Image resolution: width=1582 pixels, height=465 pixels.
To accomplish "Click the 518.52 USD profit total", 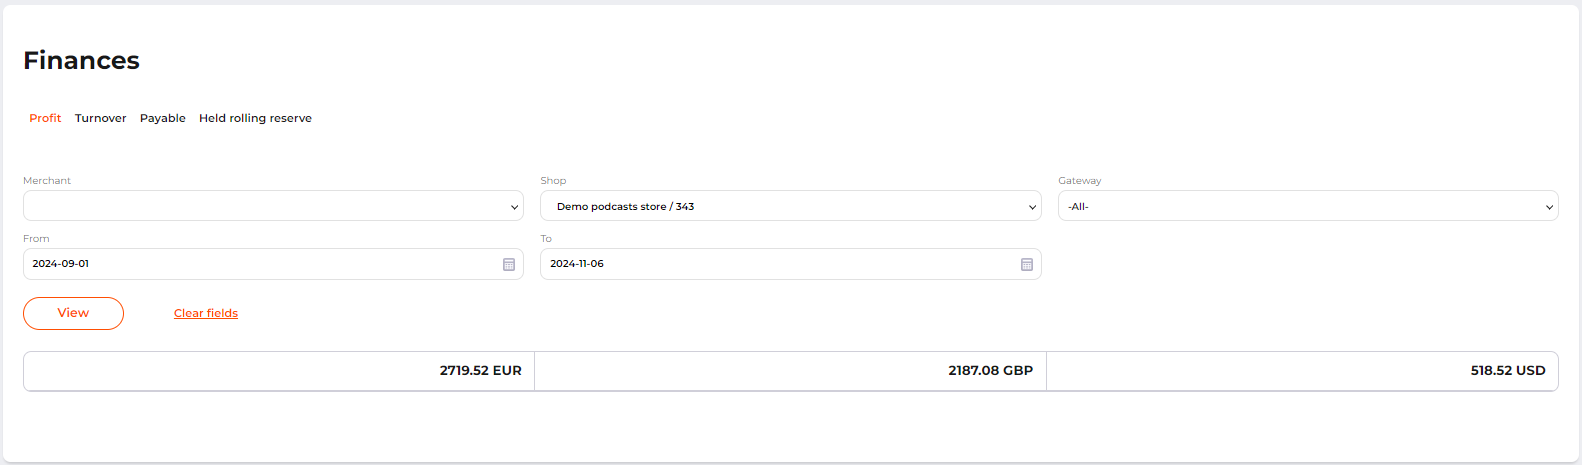I will tap(1507, 370).
